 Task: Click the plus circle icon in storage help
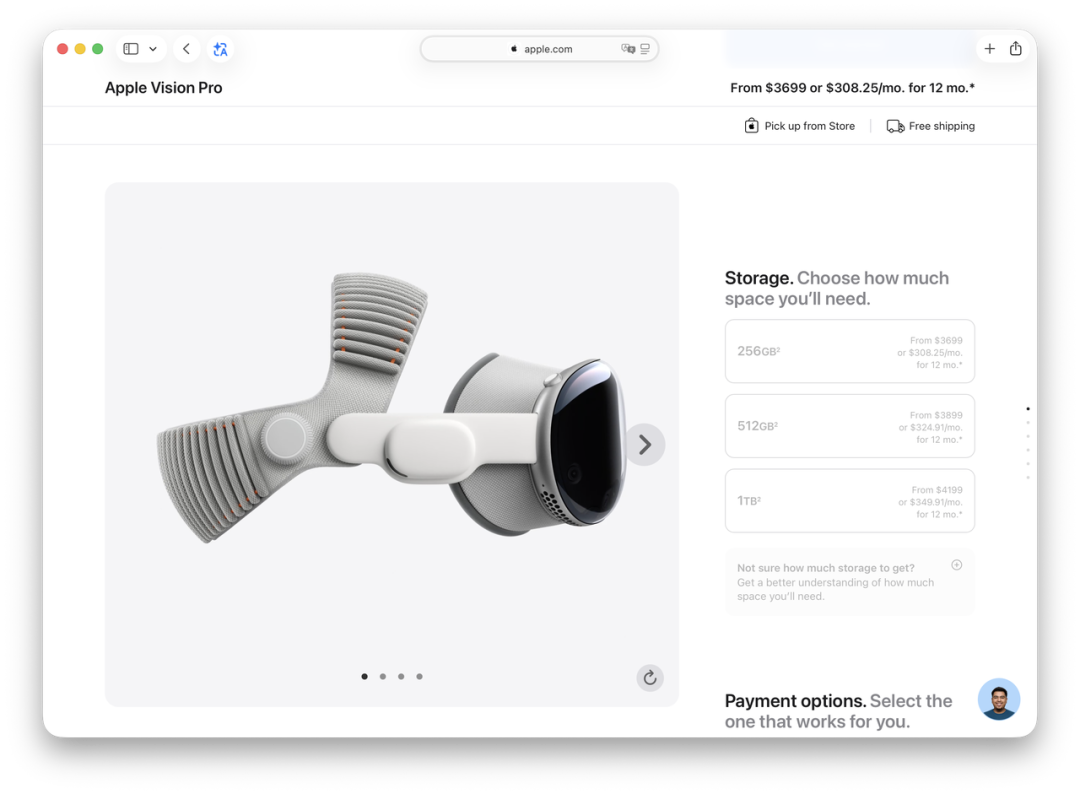(x=957, y=565)
